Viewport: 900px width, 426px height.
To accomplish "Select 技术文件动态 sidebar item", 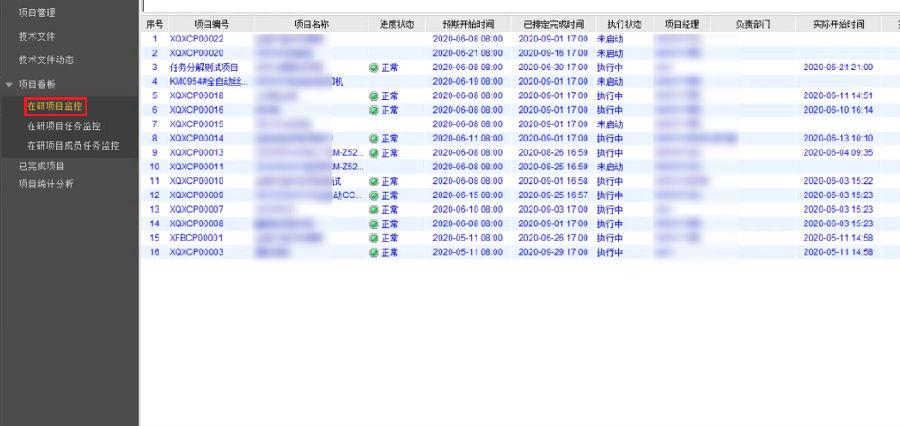I will pos(46,60).
